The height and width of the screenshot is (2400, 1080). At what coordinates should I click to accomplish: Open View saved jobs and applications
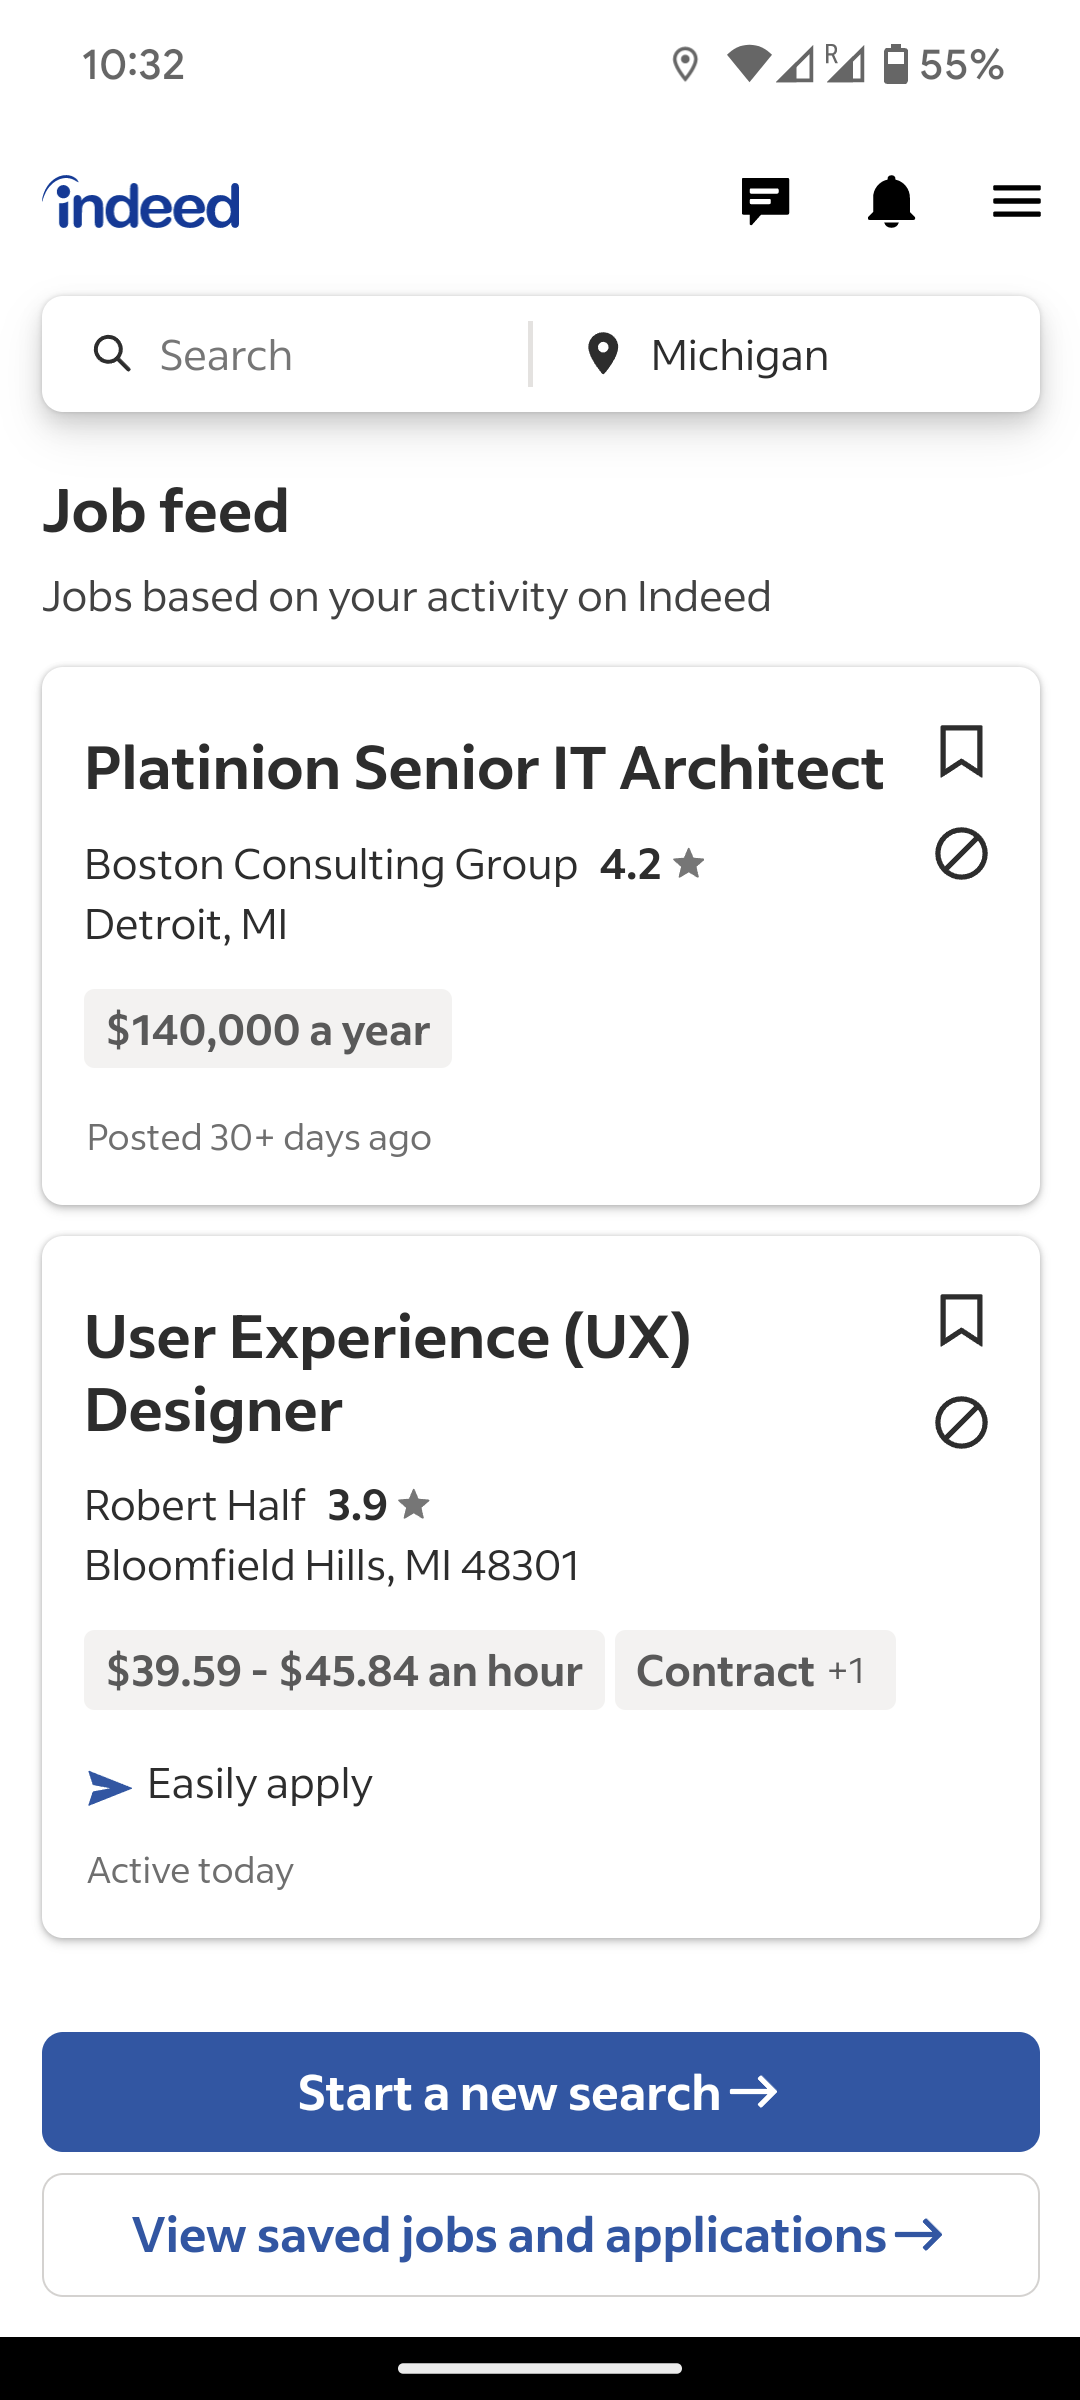(x=540, y=2235)
